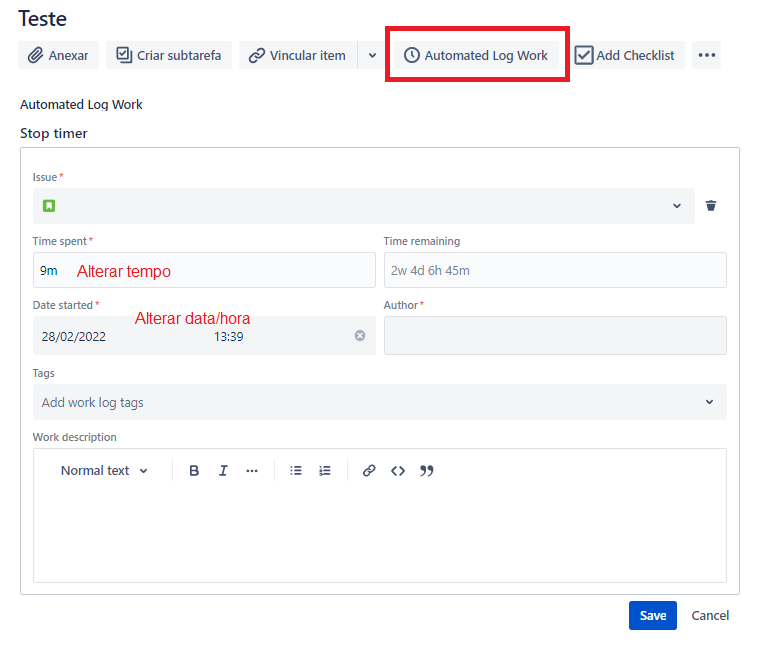Open Automated Log Work
Image resolution: width=758 pixels, height=653 pixels.
pos(476,55)
